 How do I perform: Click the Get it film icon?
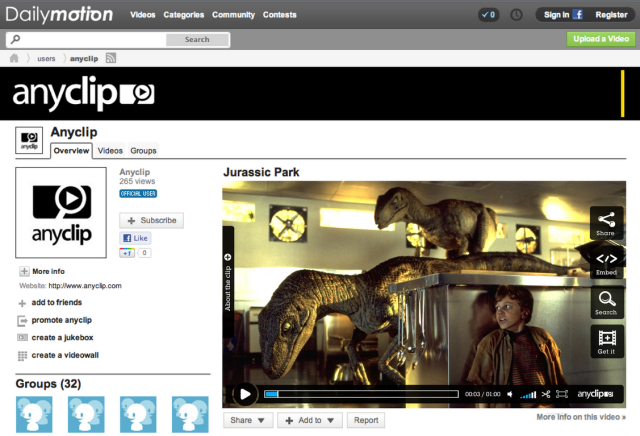tap(607, 342)
